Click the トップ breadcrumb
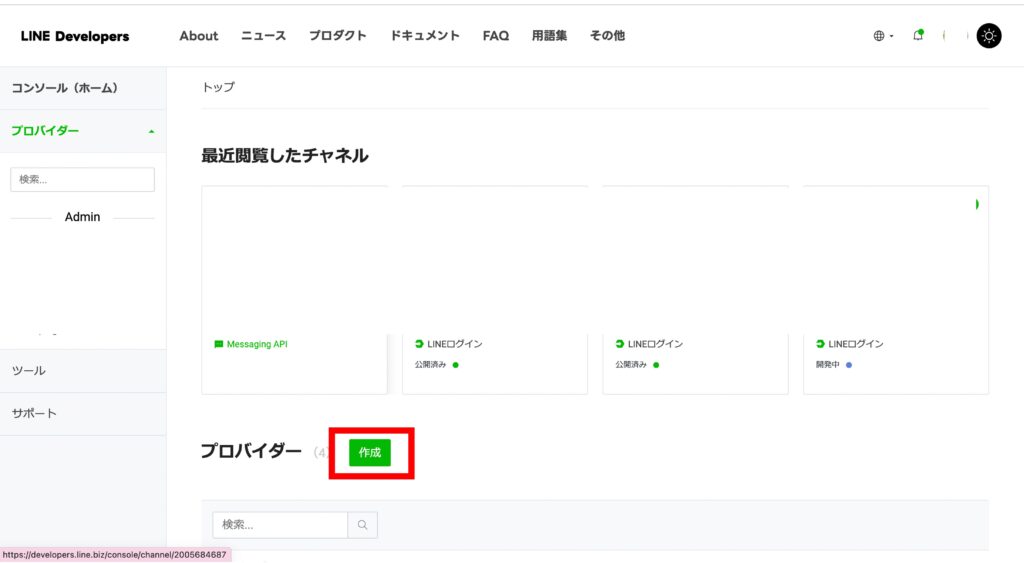This screenshot has width=1024, height=563. [x=218, y=87]
